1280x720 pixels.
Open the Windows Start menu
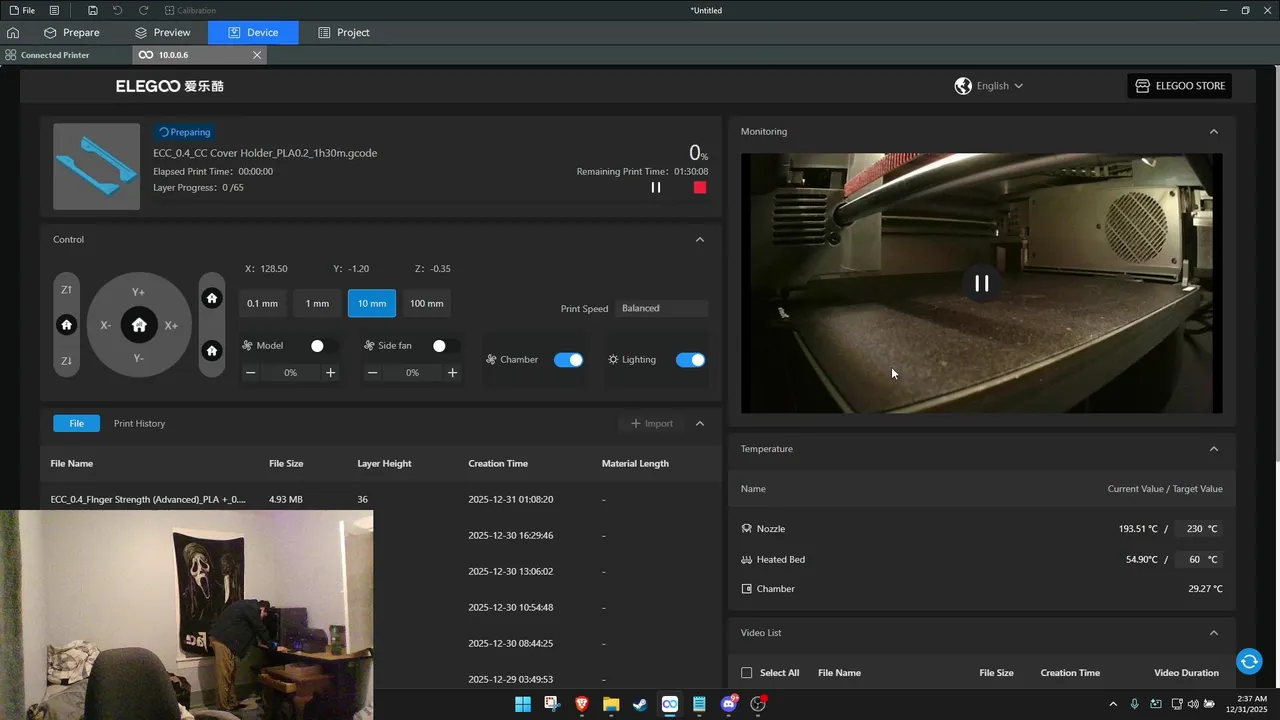[523, 704]
